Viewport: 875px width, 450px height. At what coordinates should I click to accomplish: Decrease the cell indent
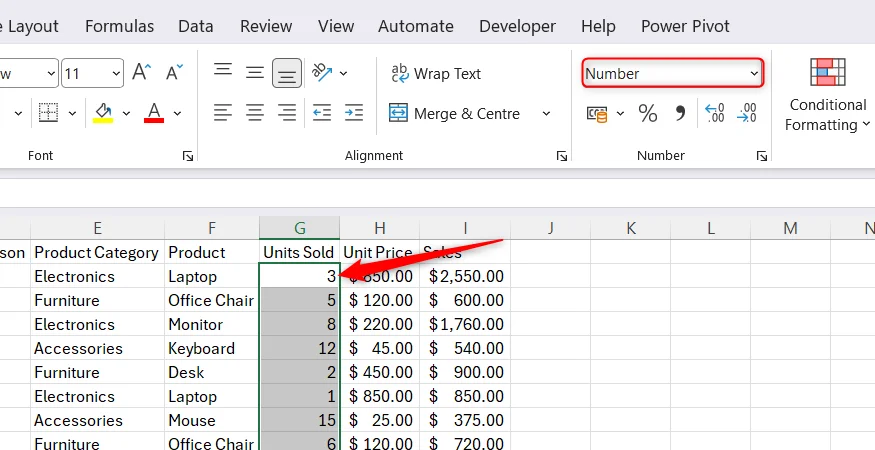point(322,113)
